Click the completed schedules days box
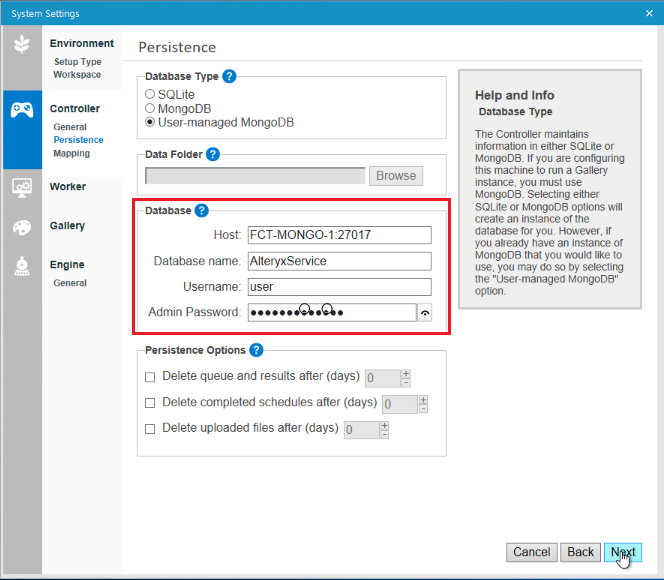 pos(400,404)
